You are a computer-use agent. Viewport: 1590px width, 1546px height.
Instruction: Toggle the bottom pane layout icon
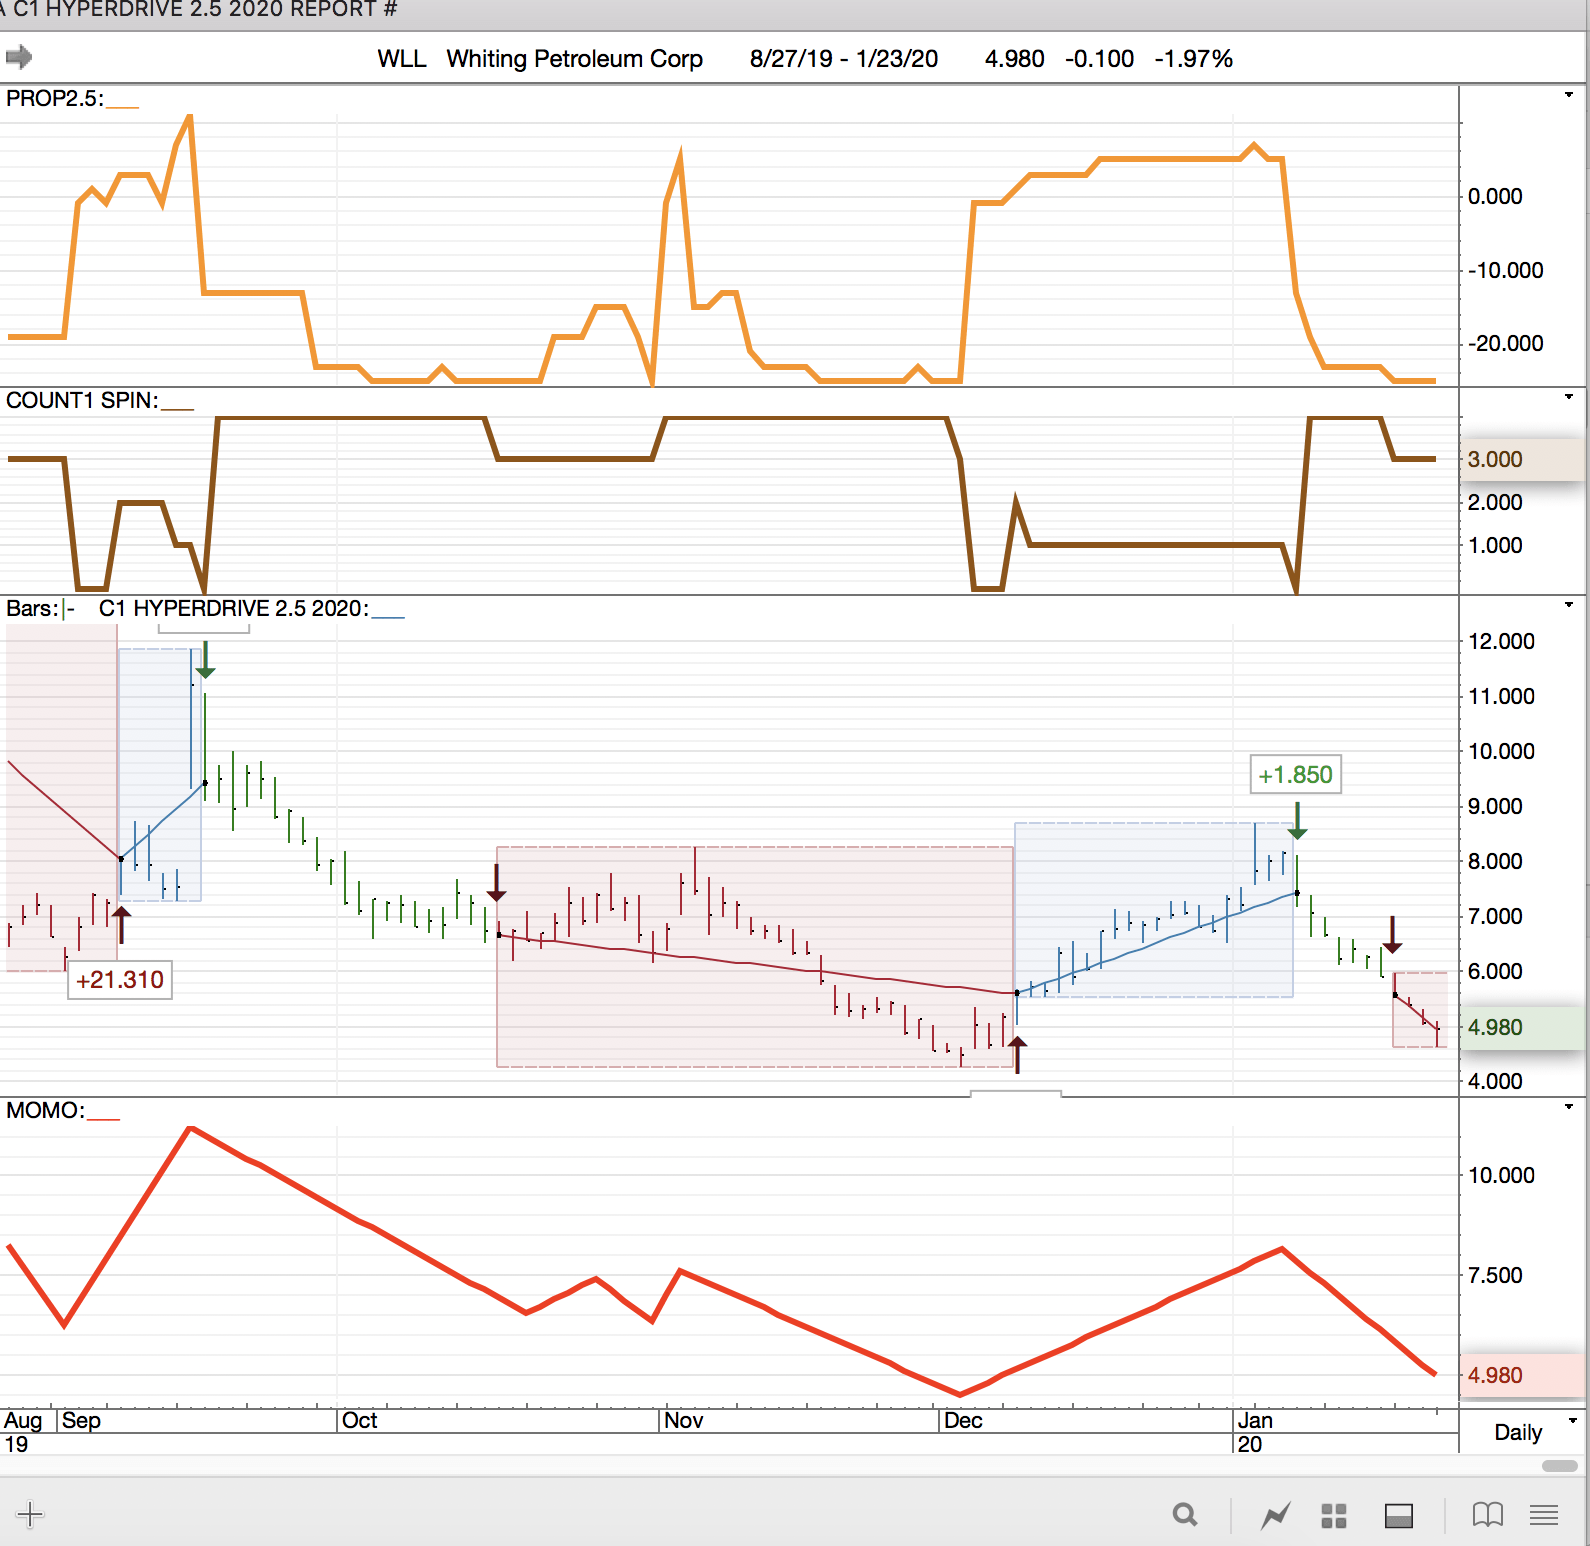1398,1516
